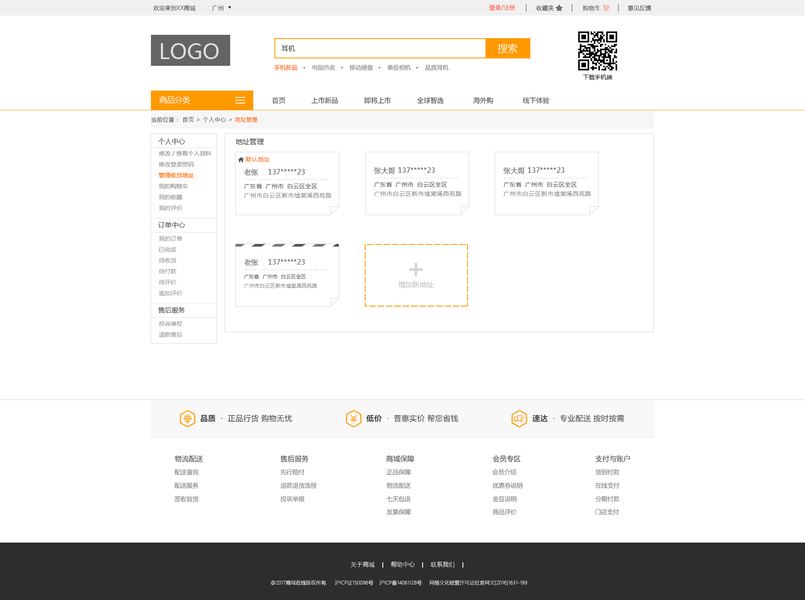805x600 pixels.
Task: Select 管理收货地址 in sidebar
Action: 176,176
